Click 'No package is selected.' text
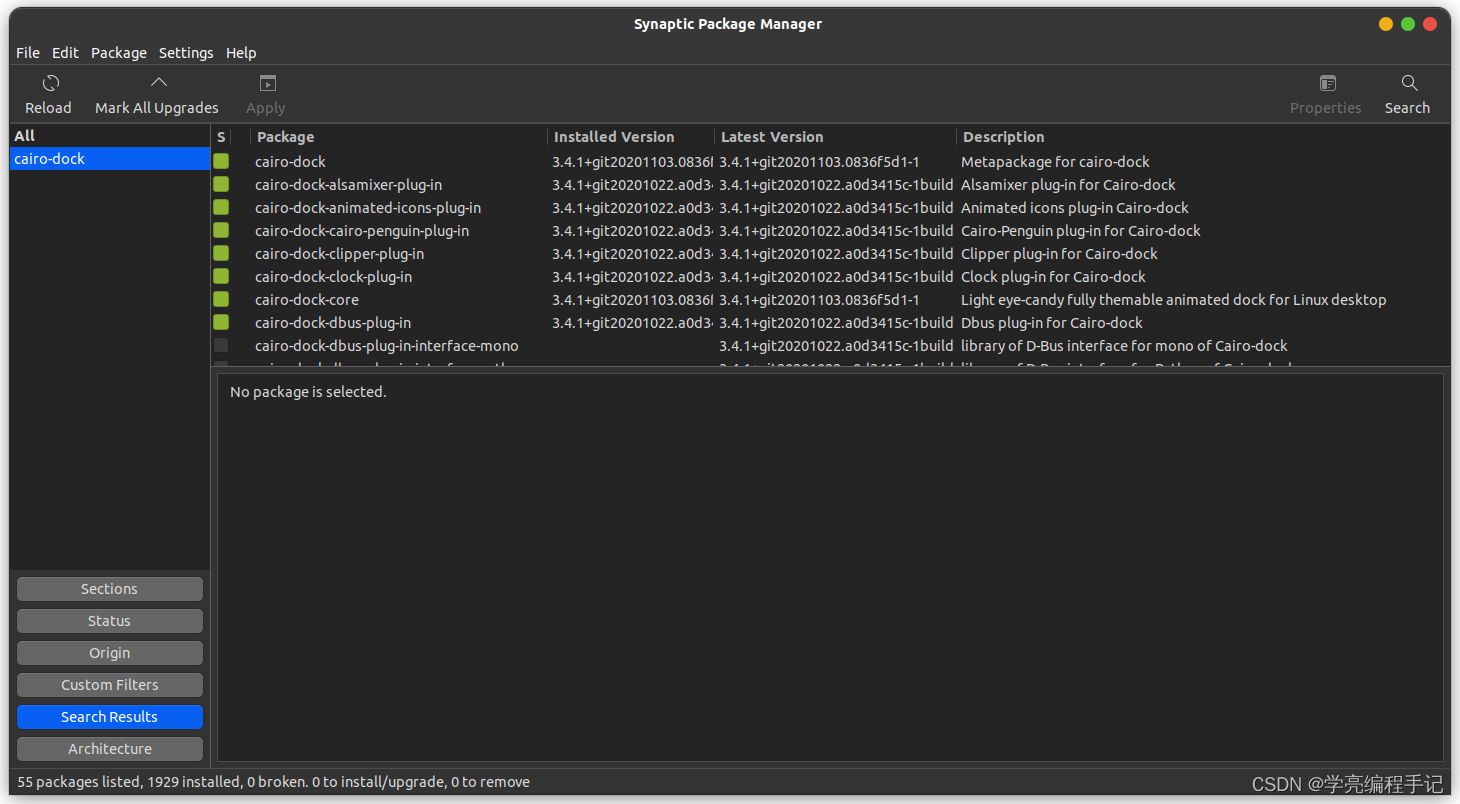The width and height of the screenshot is (1460, 804). click(x=308, y=392)
